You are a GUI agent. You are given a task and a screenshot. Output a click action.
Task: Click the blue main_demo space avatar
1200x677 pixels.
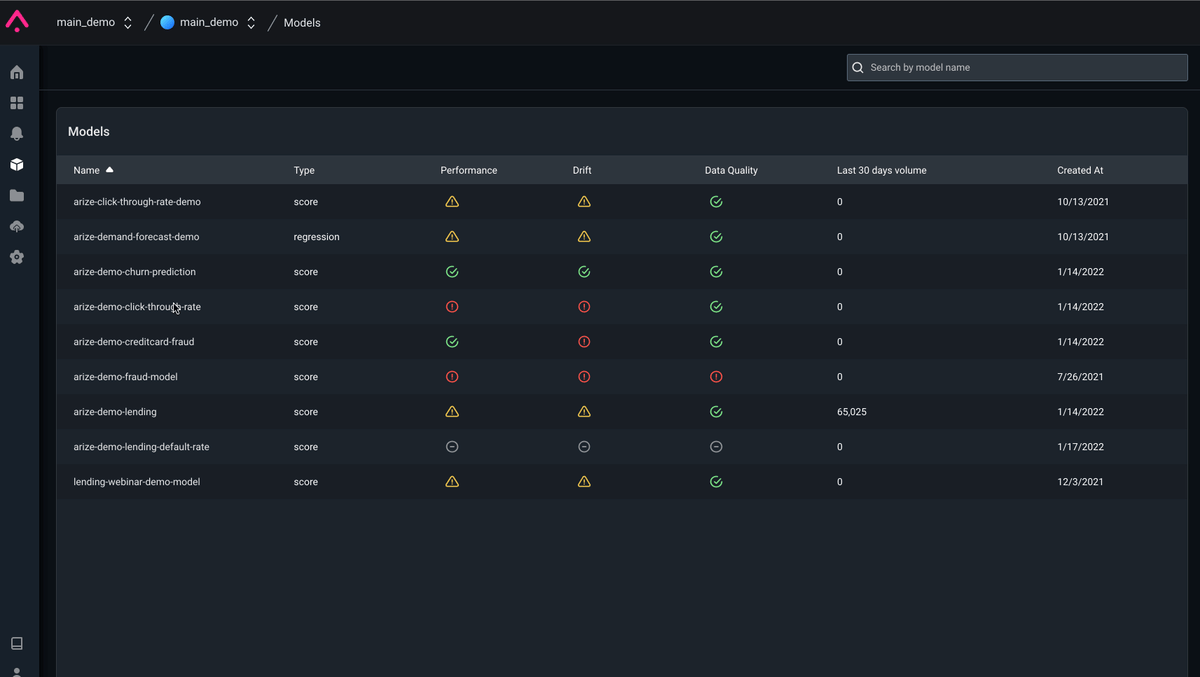coord(167,22)
